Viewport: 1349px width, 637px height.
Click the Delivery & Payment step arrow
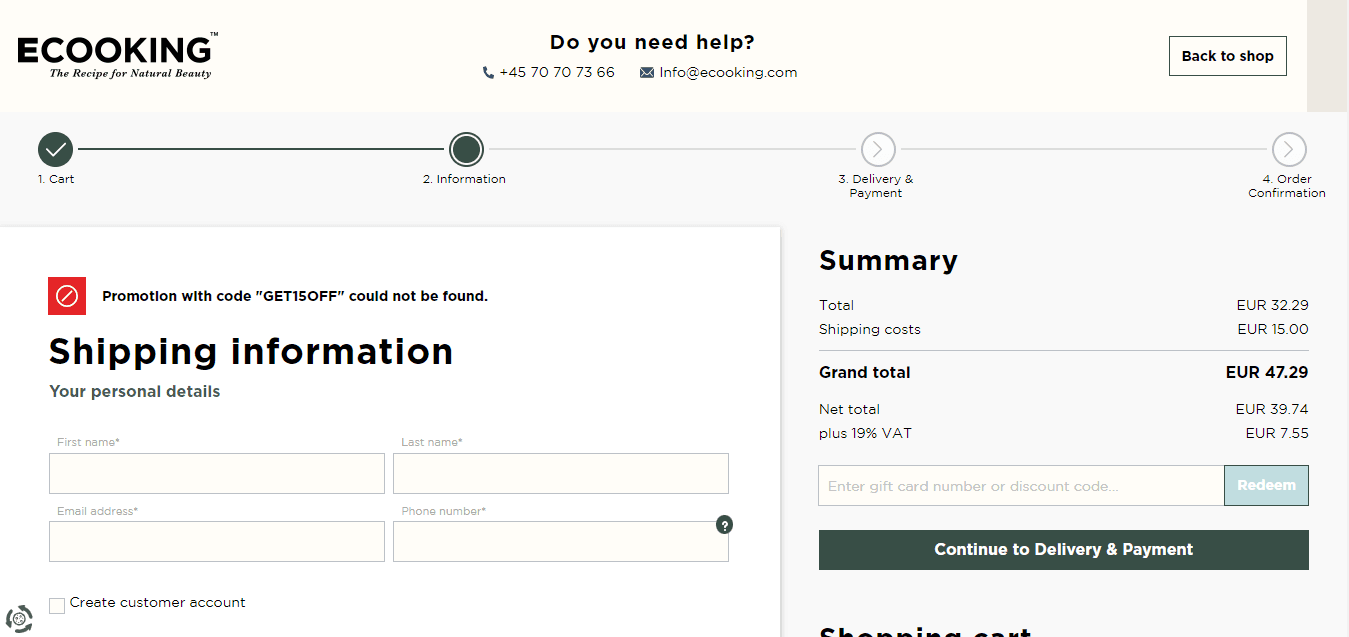click(x=877, y=150)
